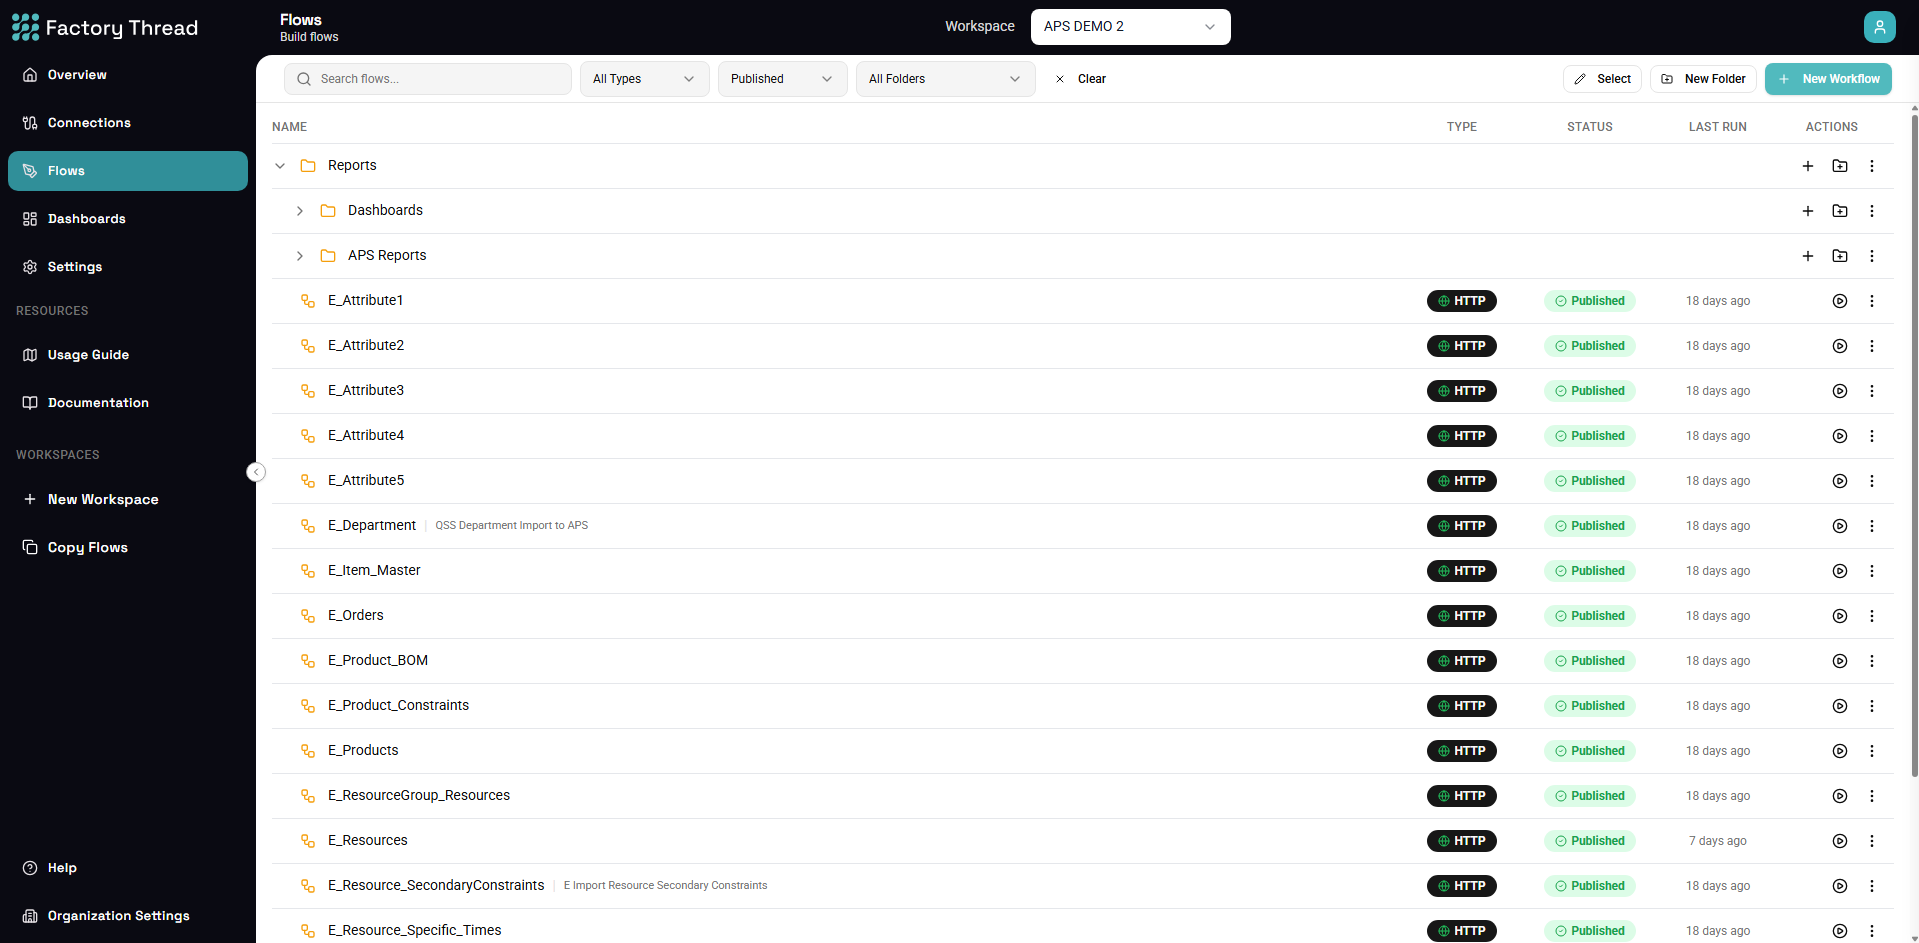Open the more options menu for E_Product_BOM
The width and height of the screenshot is (1919, 943).
(1872, 661)
